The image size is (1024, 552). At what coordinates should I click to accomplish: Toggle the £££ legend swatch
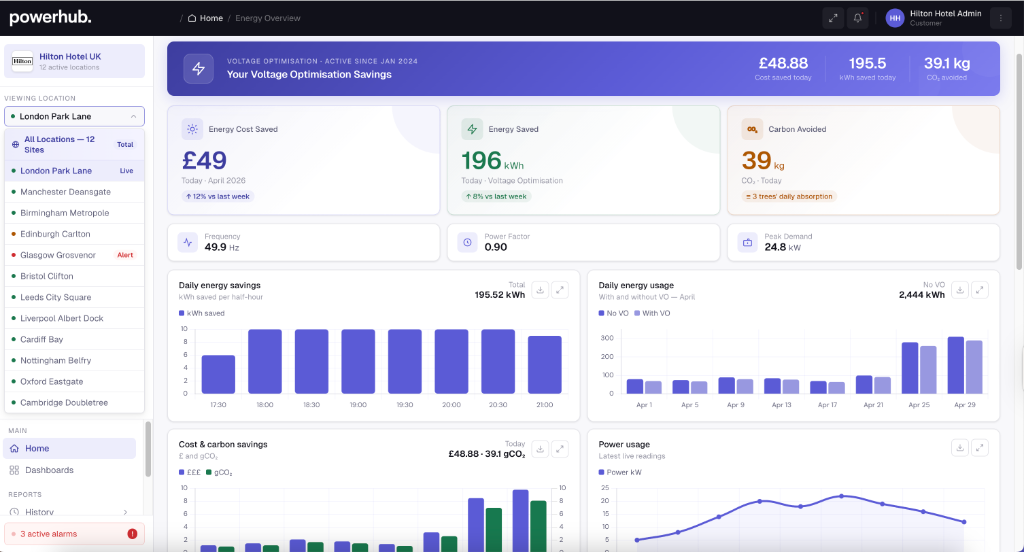coord(182,472)
